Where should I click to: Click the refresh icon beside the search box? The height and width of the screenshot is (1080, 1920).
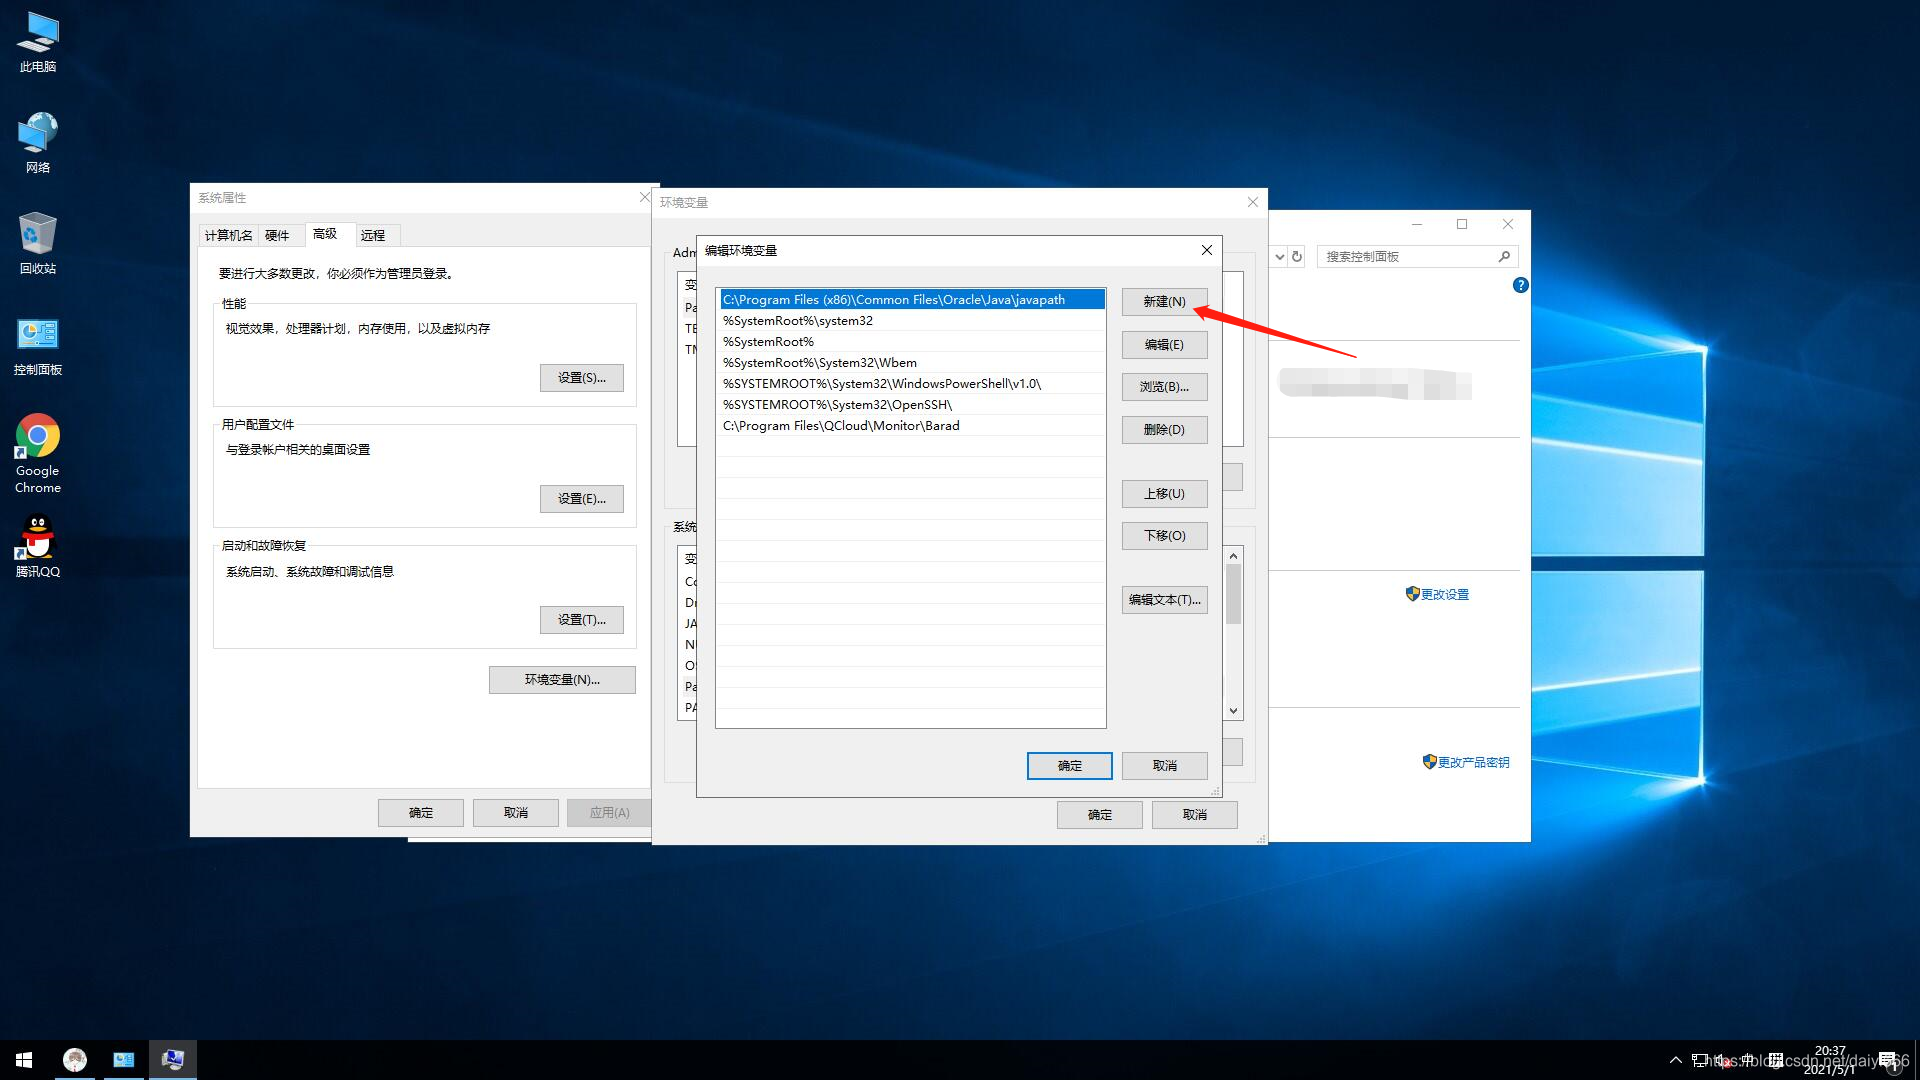(x=1297, y=257)
